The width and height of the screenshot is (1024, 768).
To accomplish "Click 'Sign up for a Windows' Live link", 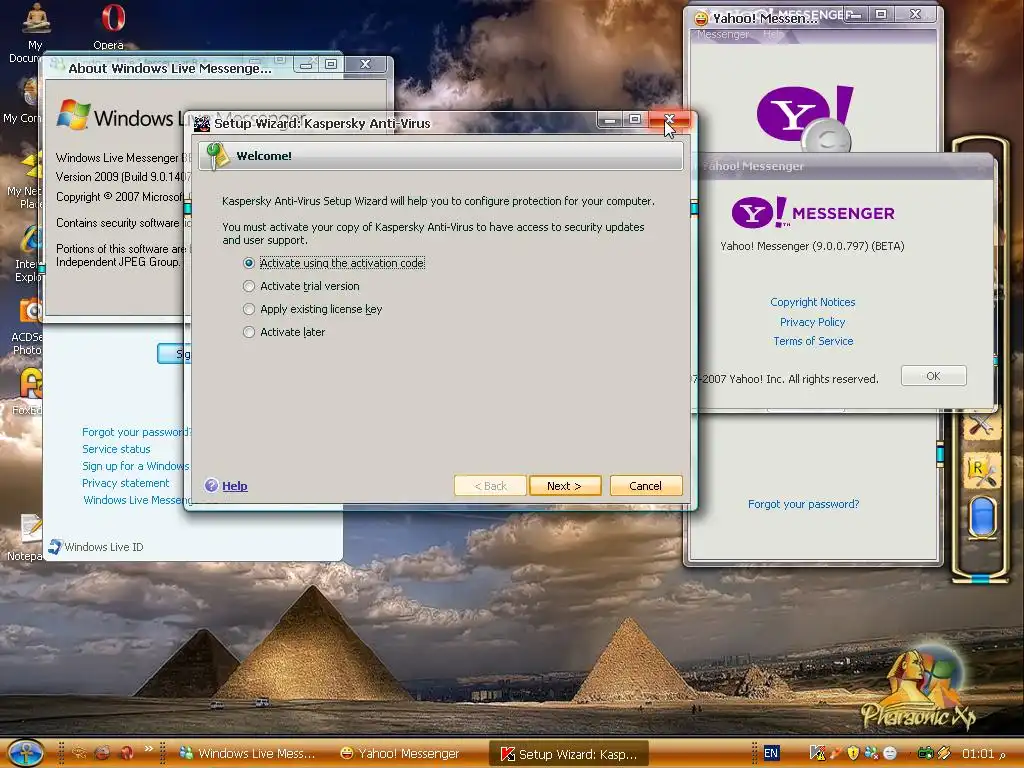I will coord(135,466).
